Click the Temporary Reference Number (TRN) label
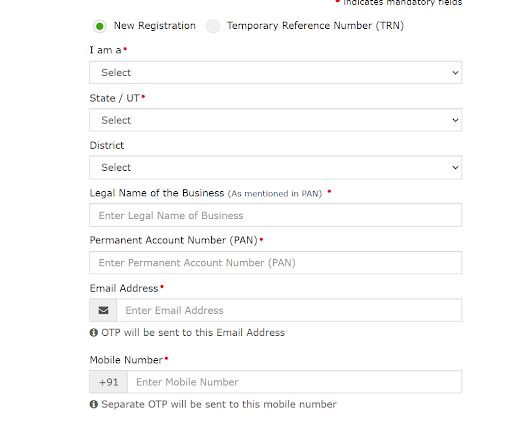The height and width of the screenshot is (422, 512). [315, 26]
